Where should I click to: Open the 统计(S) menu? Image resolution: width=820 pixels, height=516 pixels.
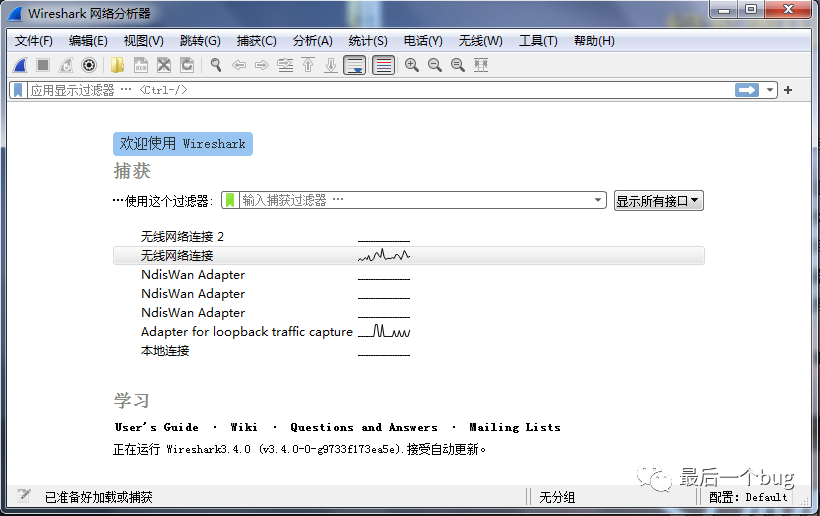368,41
